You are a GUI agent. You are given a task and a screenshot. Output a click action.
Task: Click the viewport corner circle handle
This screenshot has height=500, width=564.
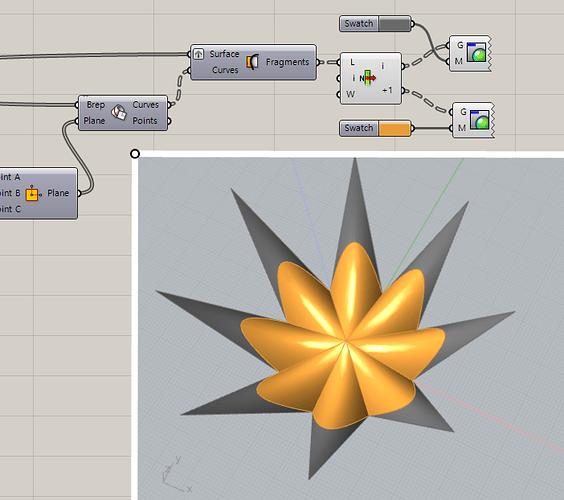135,154
